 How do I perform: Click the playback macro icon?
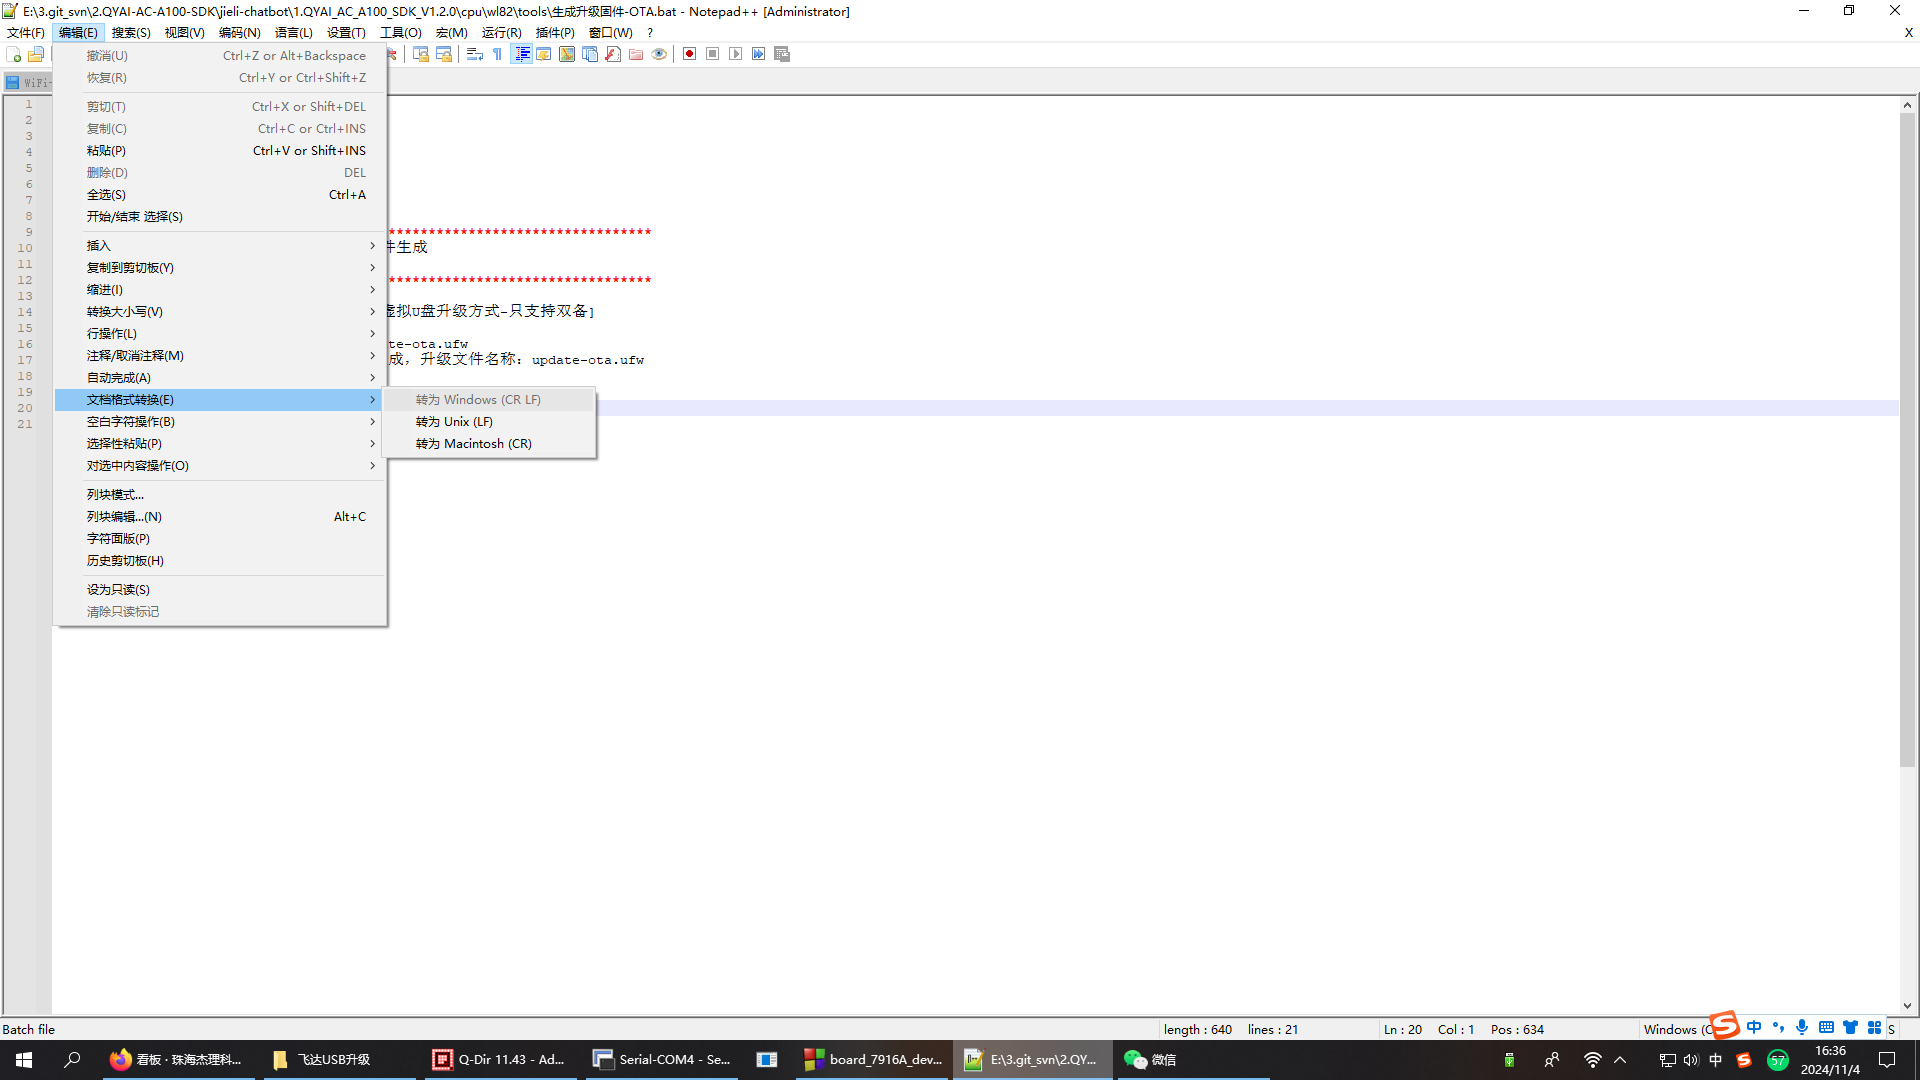[735, 54]
